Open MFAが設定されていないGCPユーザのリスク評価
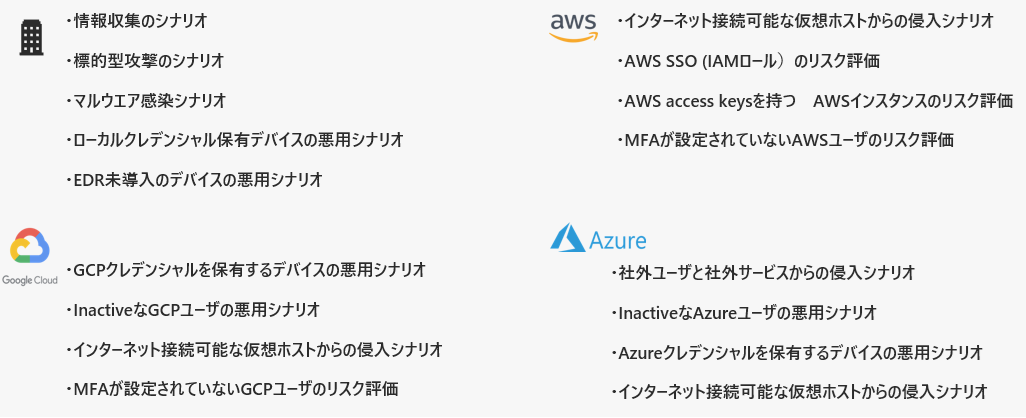The image size is (1026, 418). click(x=235, y=389)
